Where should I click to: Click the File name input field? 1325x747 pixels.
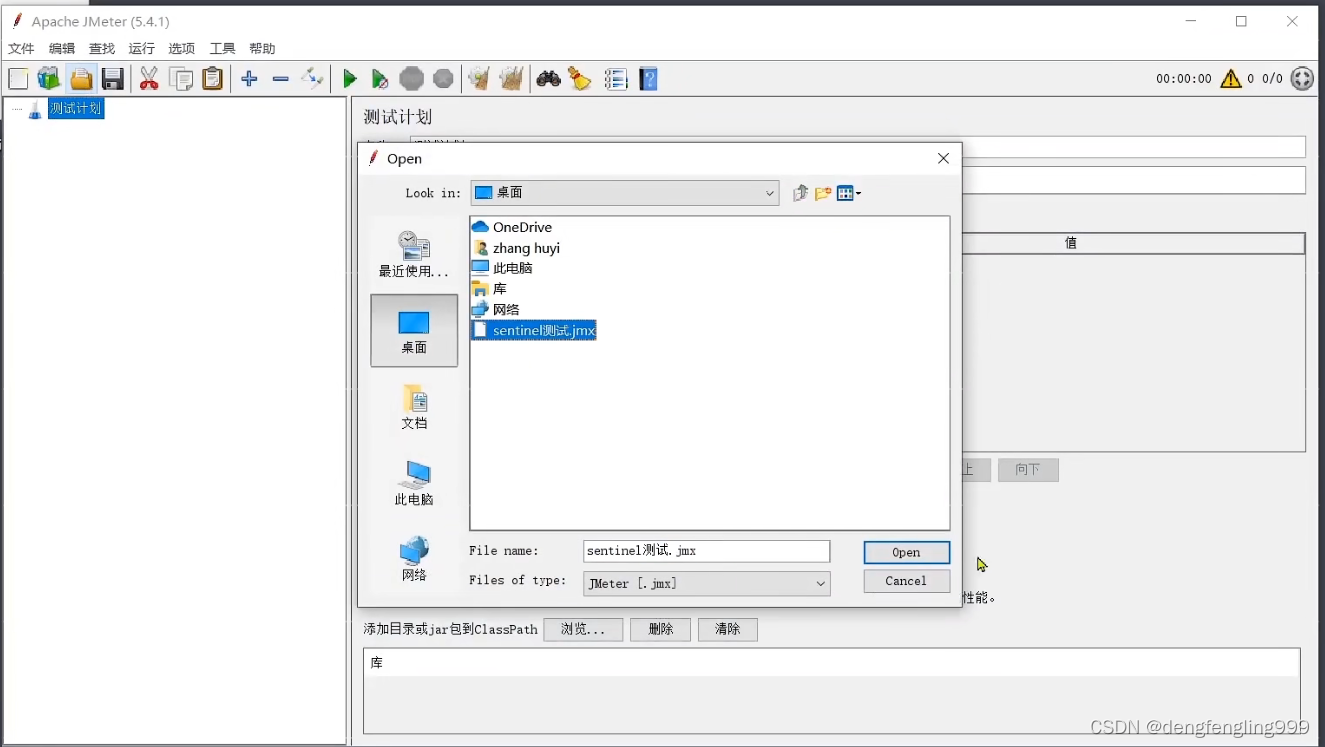(706, 551)
